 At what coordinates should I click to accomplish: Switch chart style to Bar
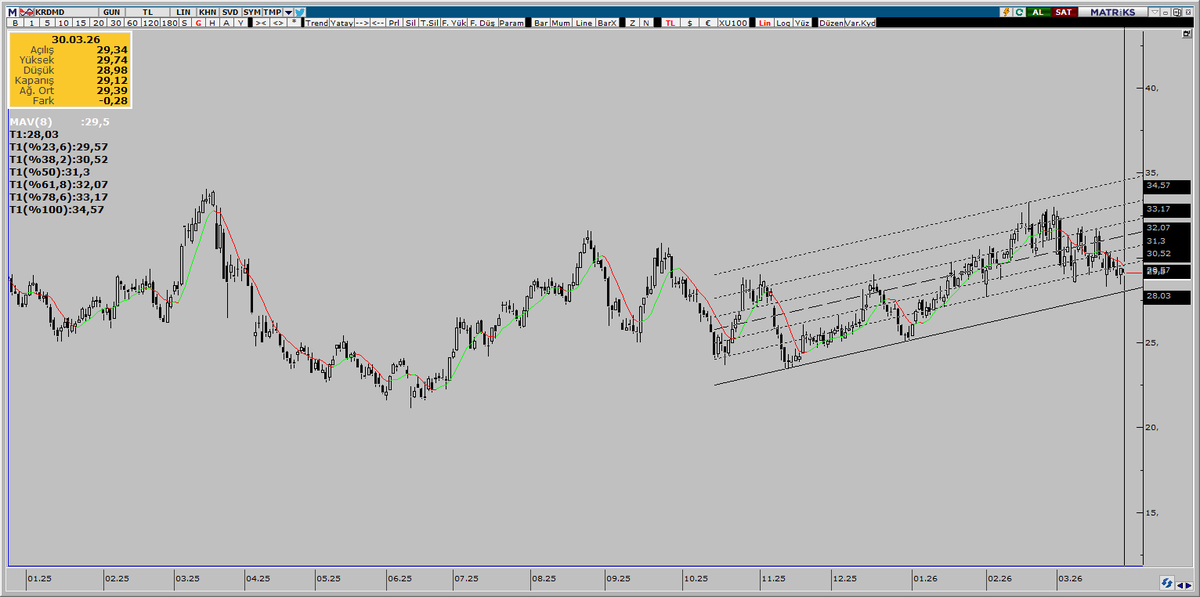541,23
